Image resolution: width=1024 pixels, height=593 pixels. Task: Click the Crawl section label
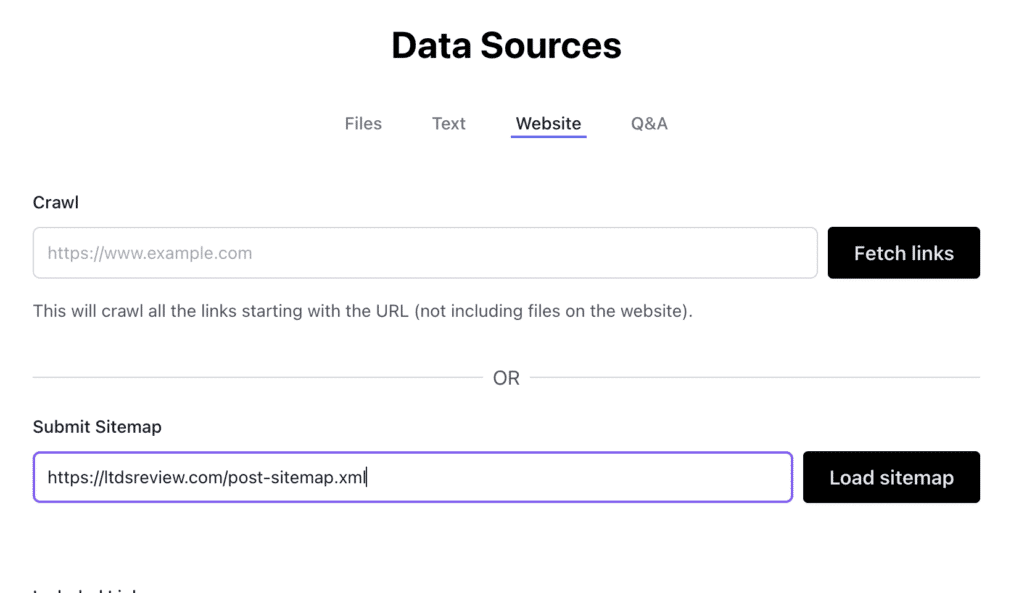point(56,202)
